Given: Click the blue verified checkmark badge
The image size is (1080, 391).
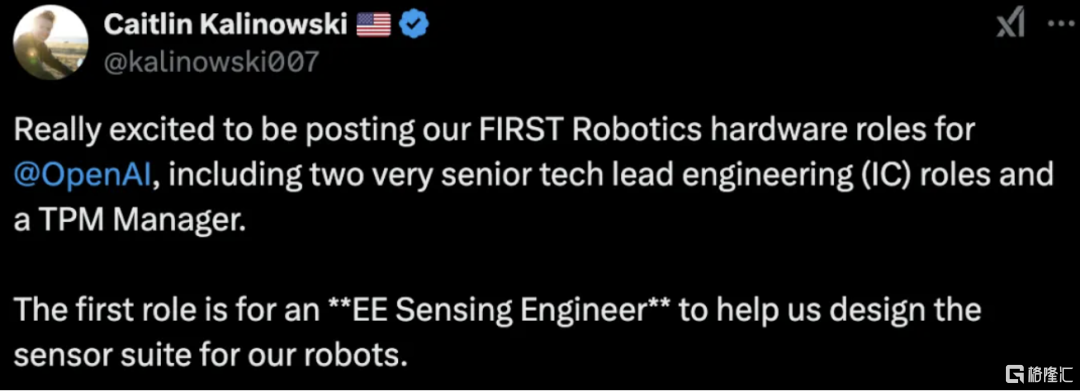Looking at the screenshot, I should click(x=414, y=26).
